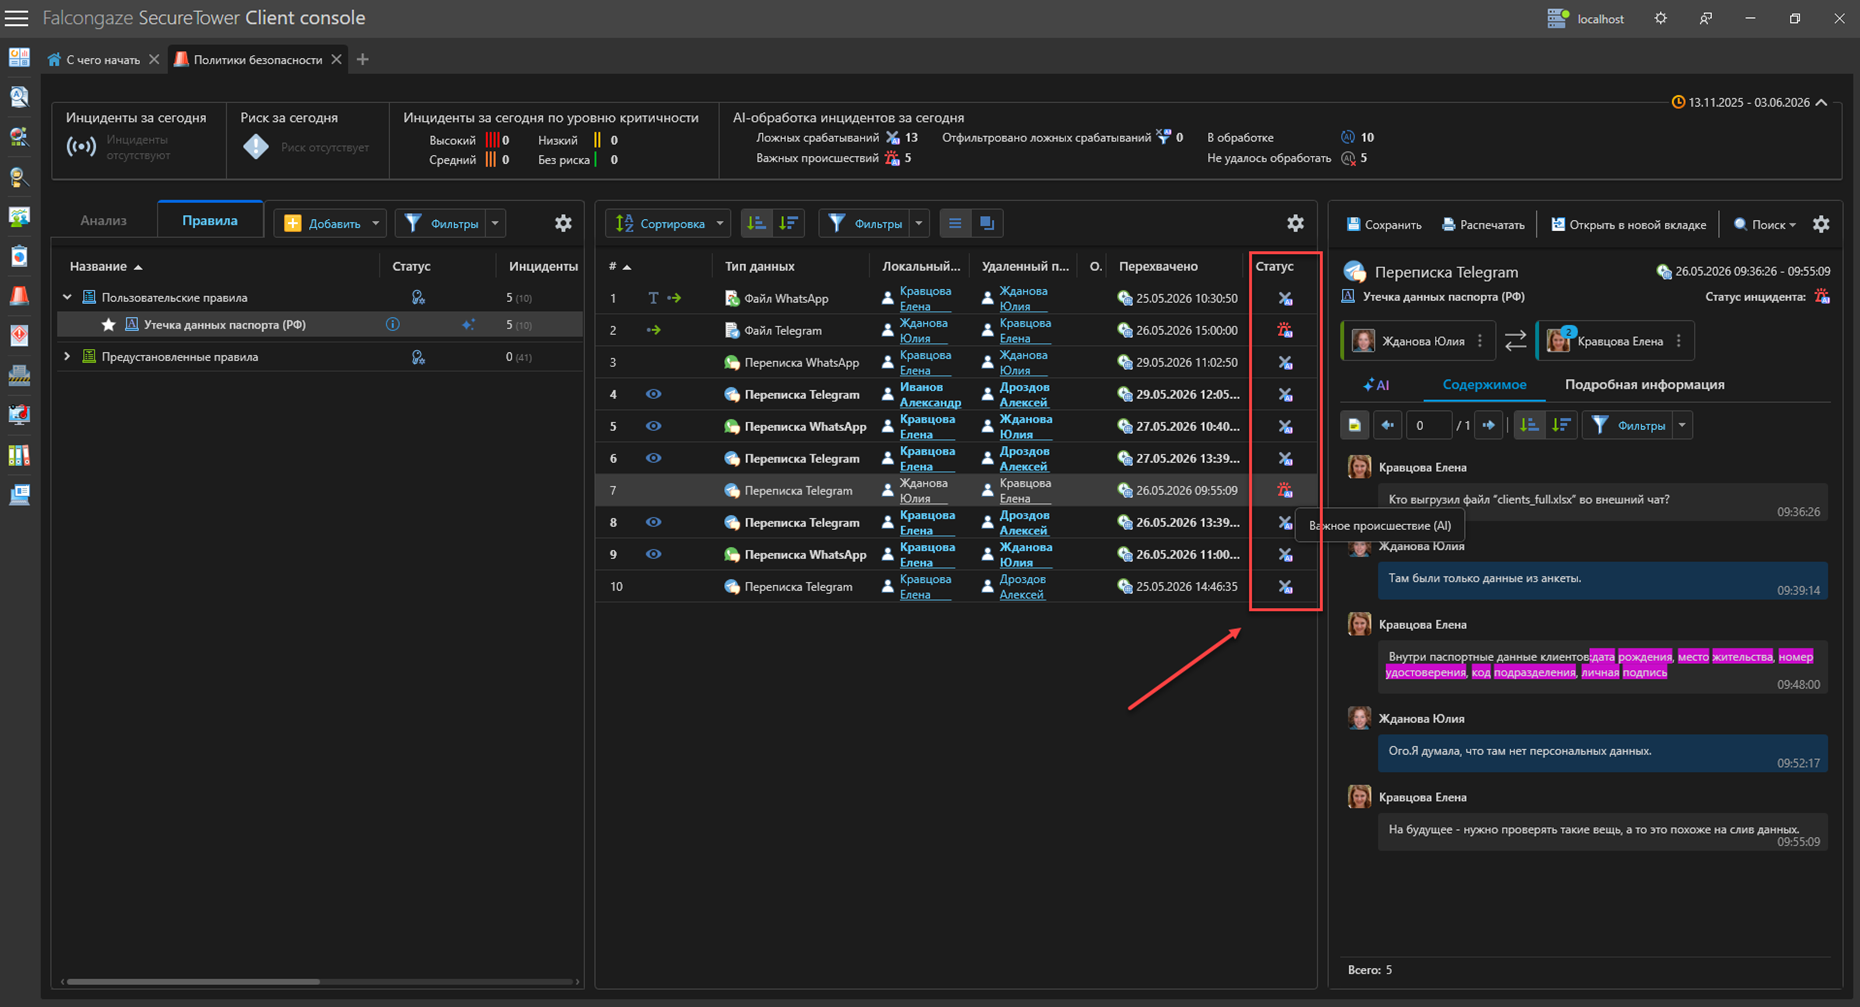1860x1007 pixels.
Task: Click the Save icon button
Action: tap(1384, 224)
